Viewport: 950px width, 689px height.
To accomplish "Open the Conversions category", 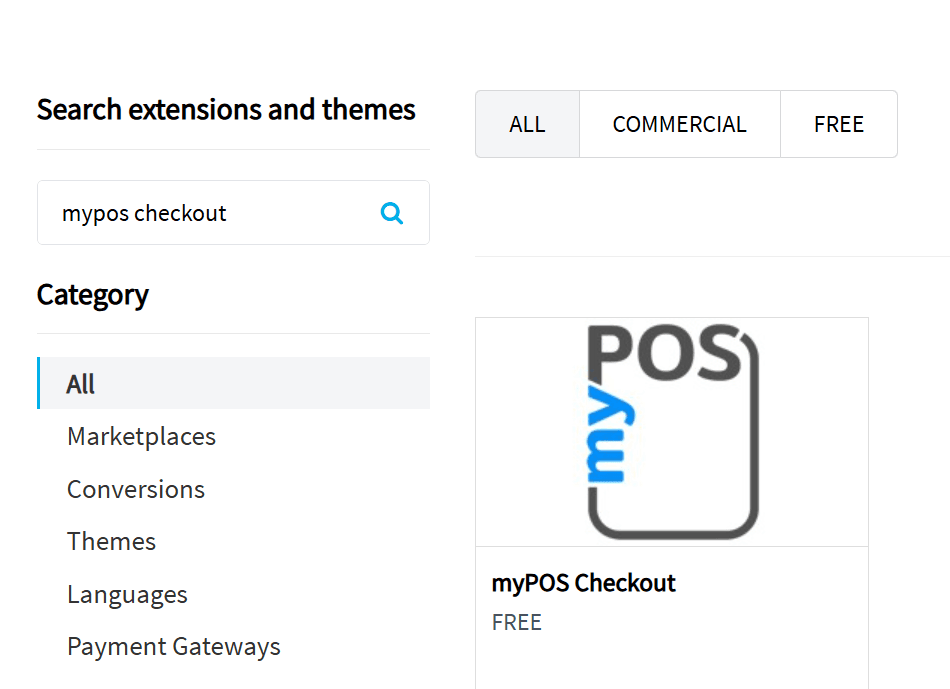I will pos(135,489).
